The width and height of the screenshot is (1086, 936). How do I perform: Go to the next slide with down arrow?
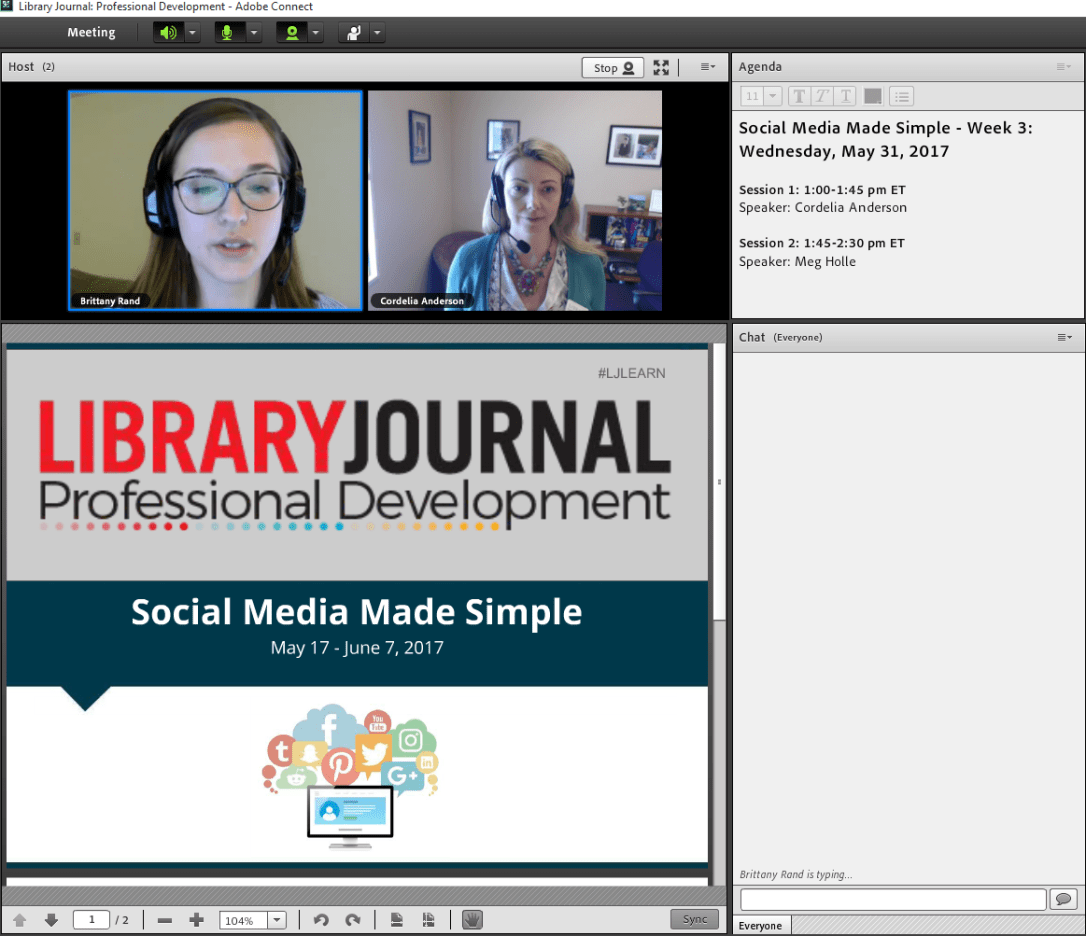point(51,920)
